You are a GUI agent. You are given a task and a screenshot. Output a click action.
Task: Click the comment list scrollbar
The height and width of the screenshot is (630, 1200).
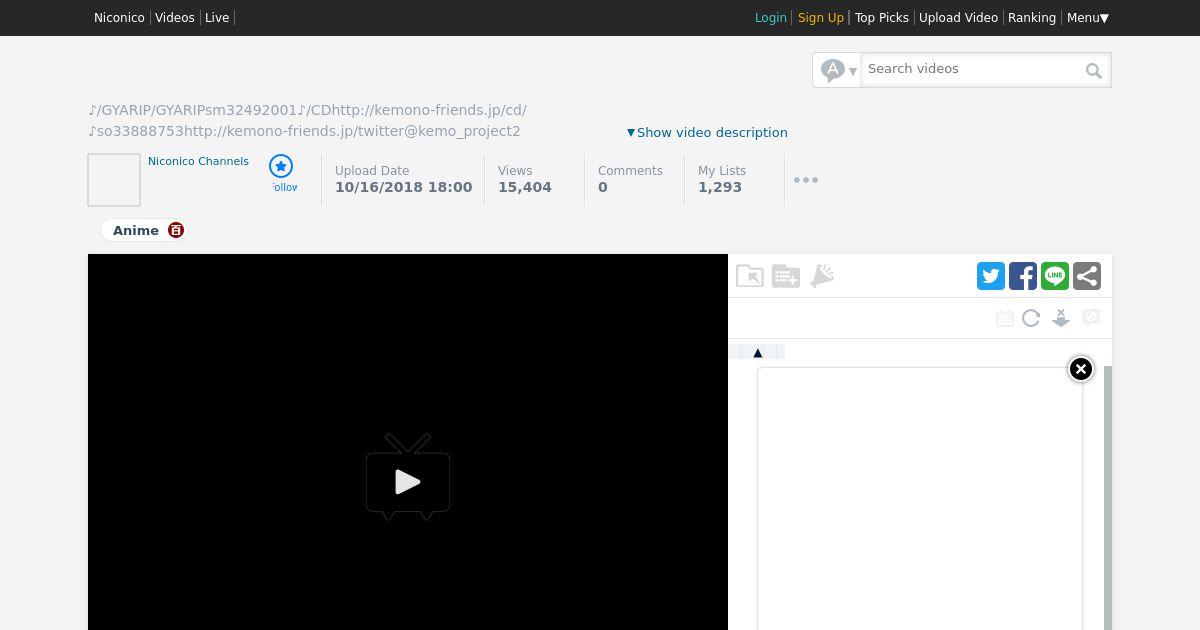(1108, 498)
